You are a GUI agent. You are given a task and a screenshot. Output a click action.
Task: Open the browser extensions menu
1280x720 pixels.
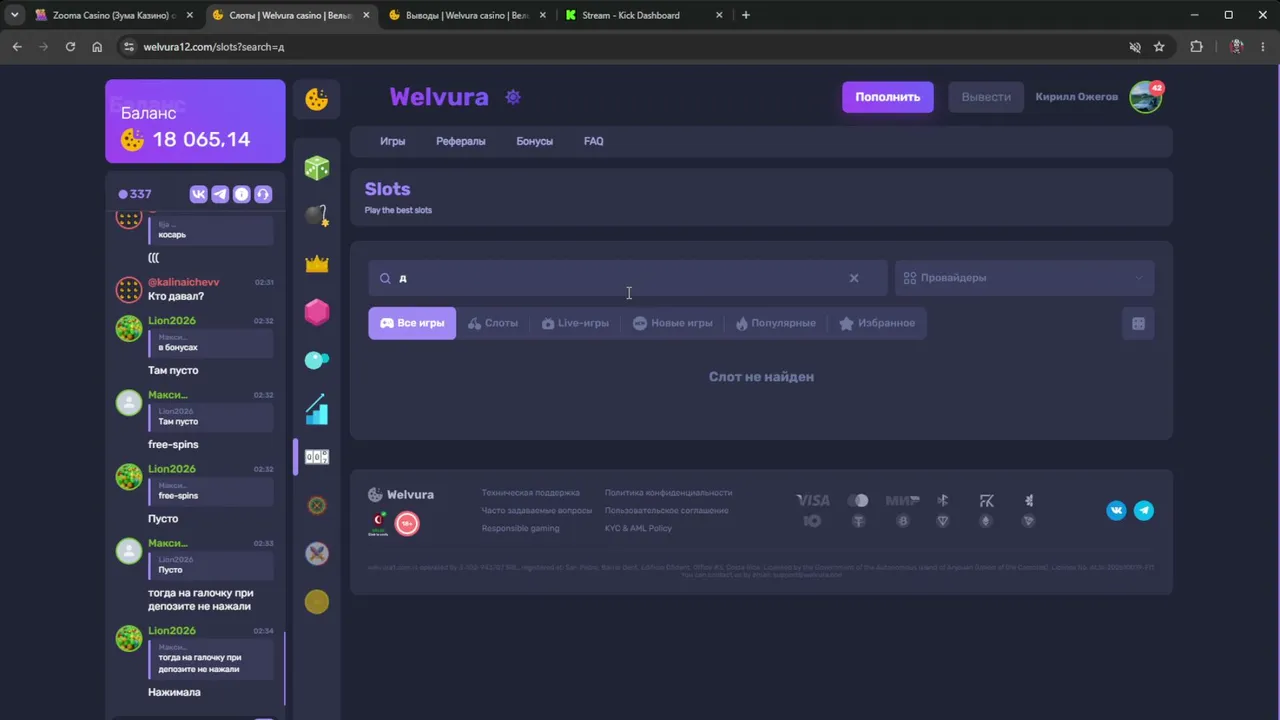[x=1196, y=46]
